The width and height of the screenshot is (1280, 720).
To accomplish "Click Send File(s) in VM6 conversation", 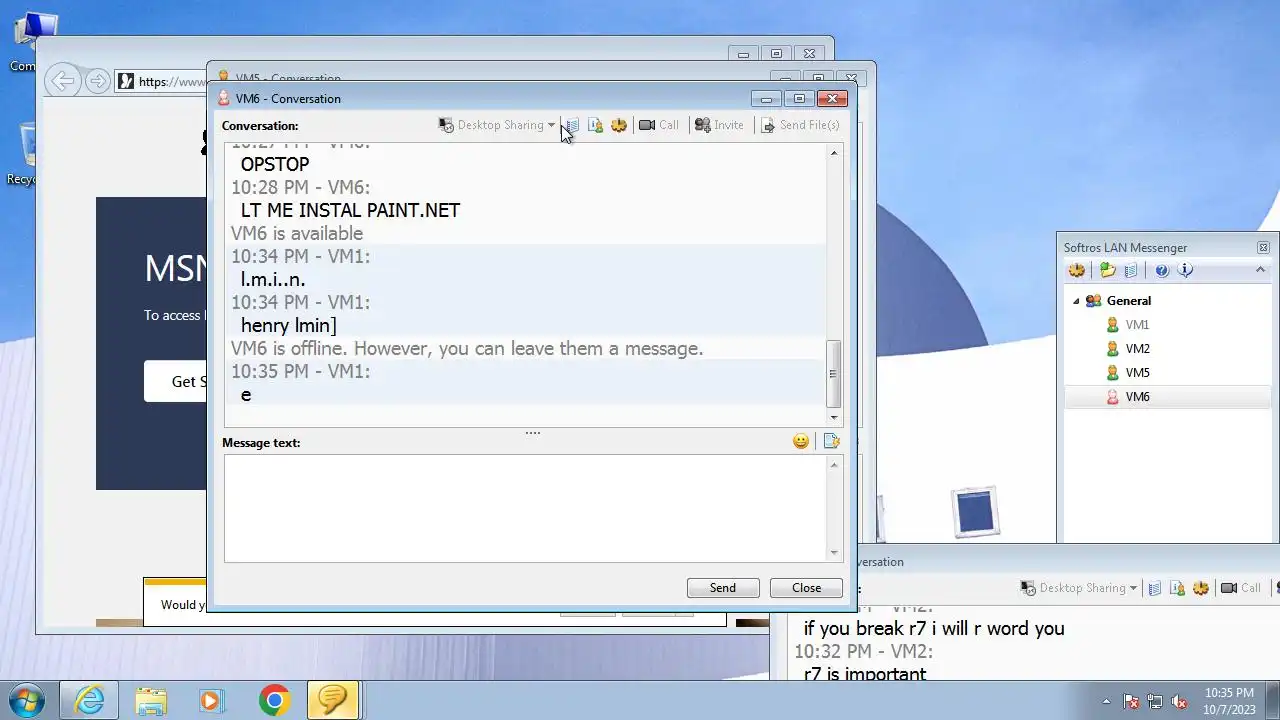I will pyautogui.click(x=800, y=125).
